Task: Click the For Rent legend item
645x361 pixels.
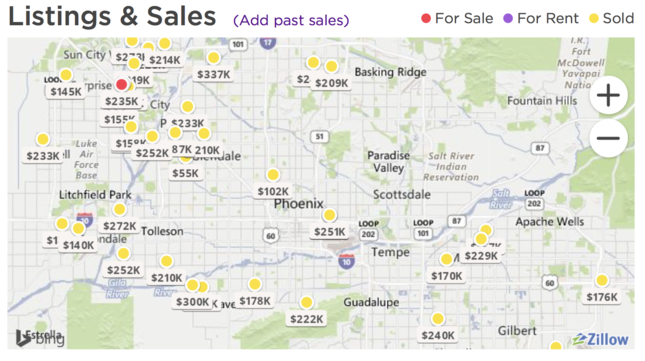Action: click(x=541, y=19)
